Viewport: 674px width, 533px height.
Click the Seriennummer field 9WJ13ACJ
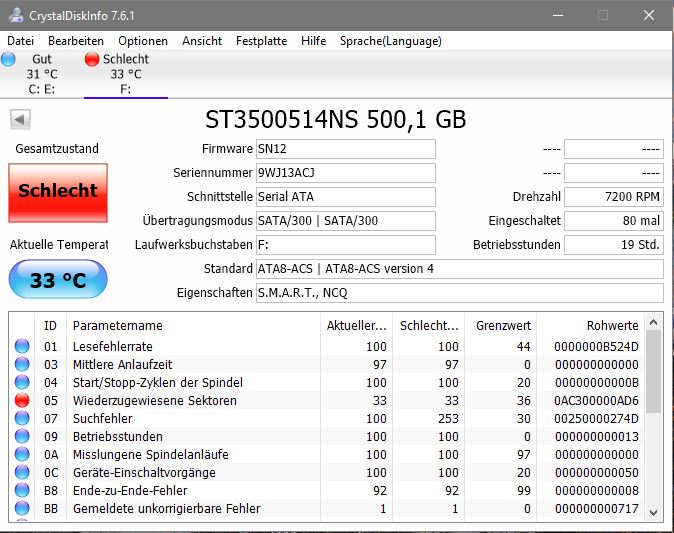[x=346, y=173]
